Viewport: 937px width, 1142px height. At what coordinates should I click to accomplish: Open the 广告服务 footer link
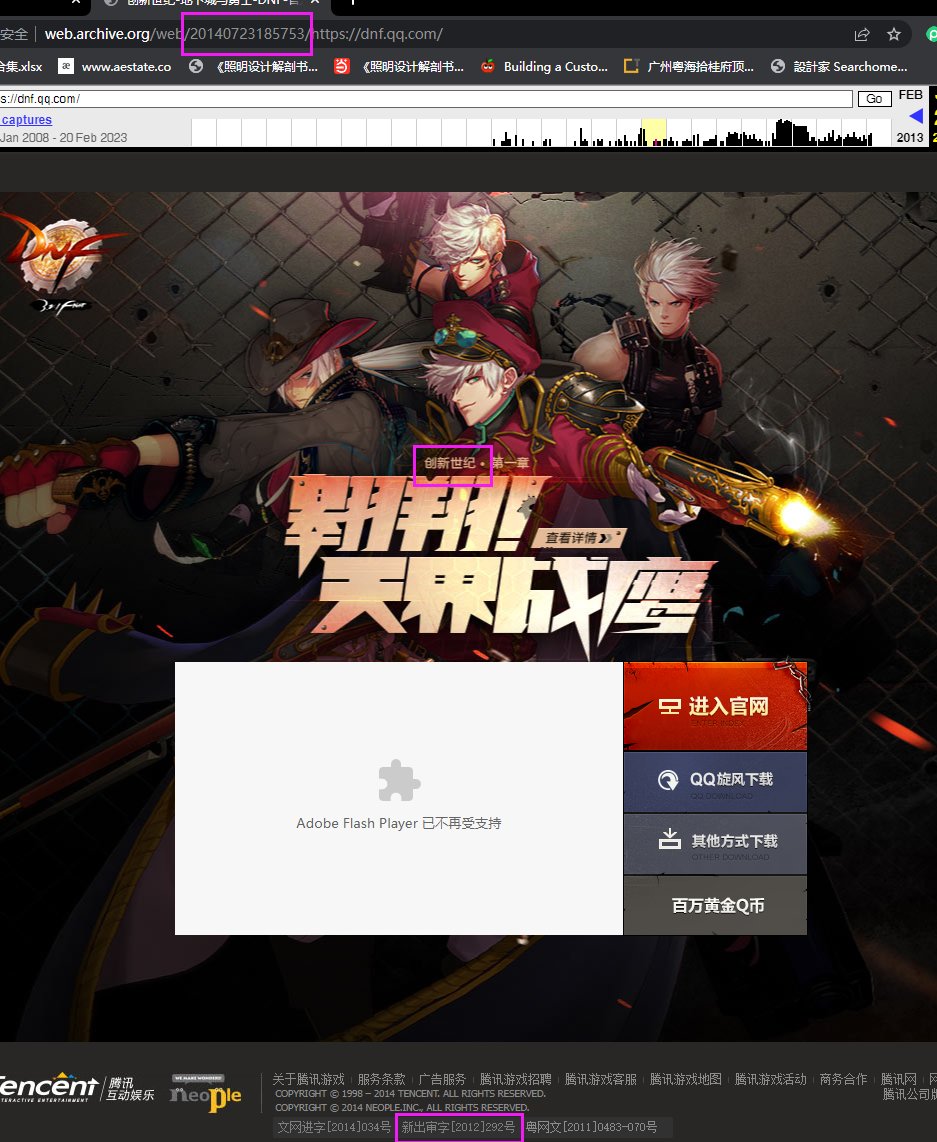click(442, 1079)
